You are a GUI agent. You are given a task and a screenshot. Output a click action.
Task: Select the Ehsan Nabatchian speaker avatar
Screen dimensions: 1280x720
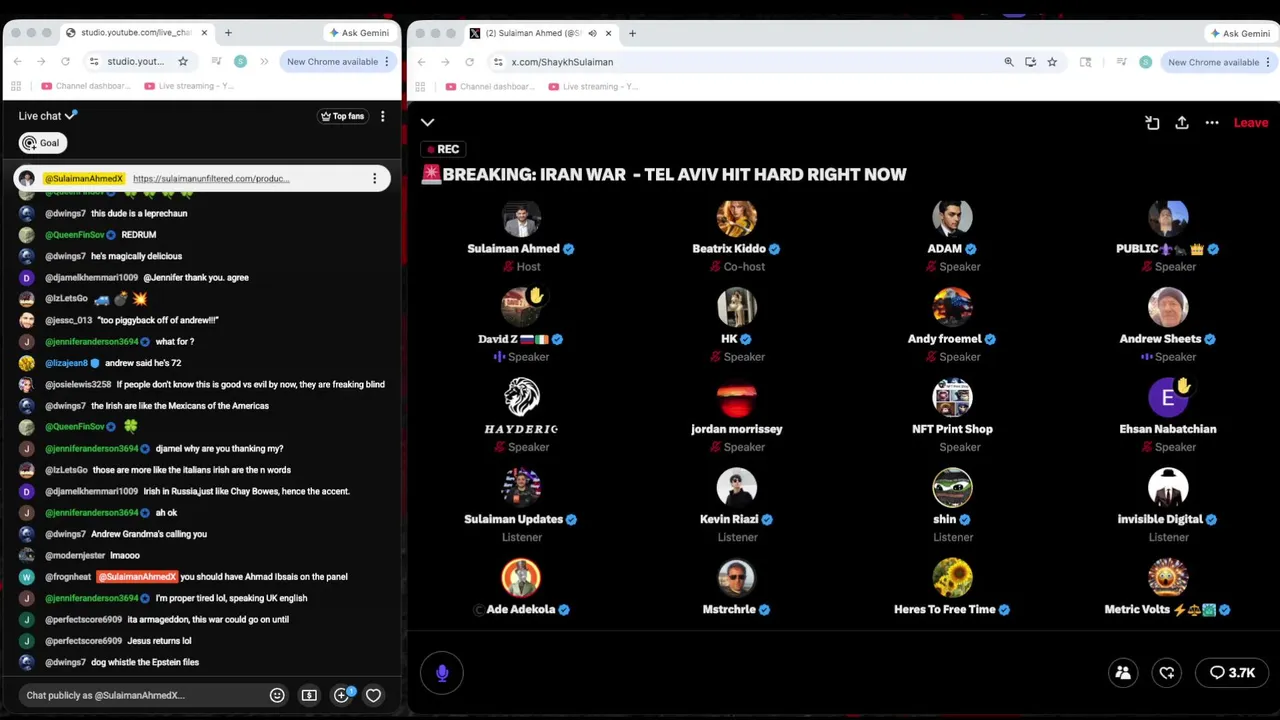coord(1168,397)
